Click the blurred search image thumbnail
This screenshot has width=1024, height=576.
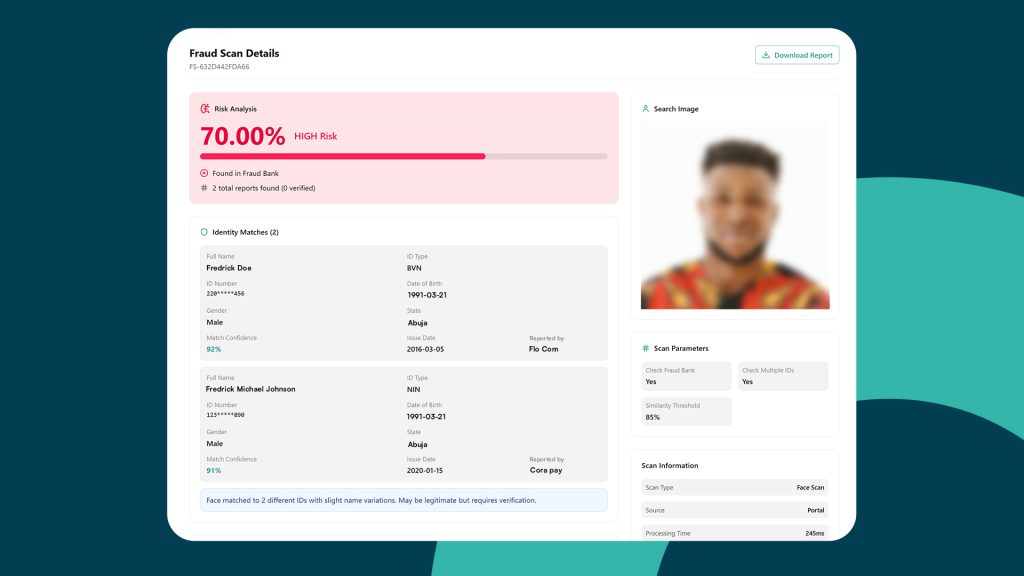735,215
